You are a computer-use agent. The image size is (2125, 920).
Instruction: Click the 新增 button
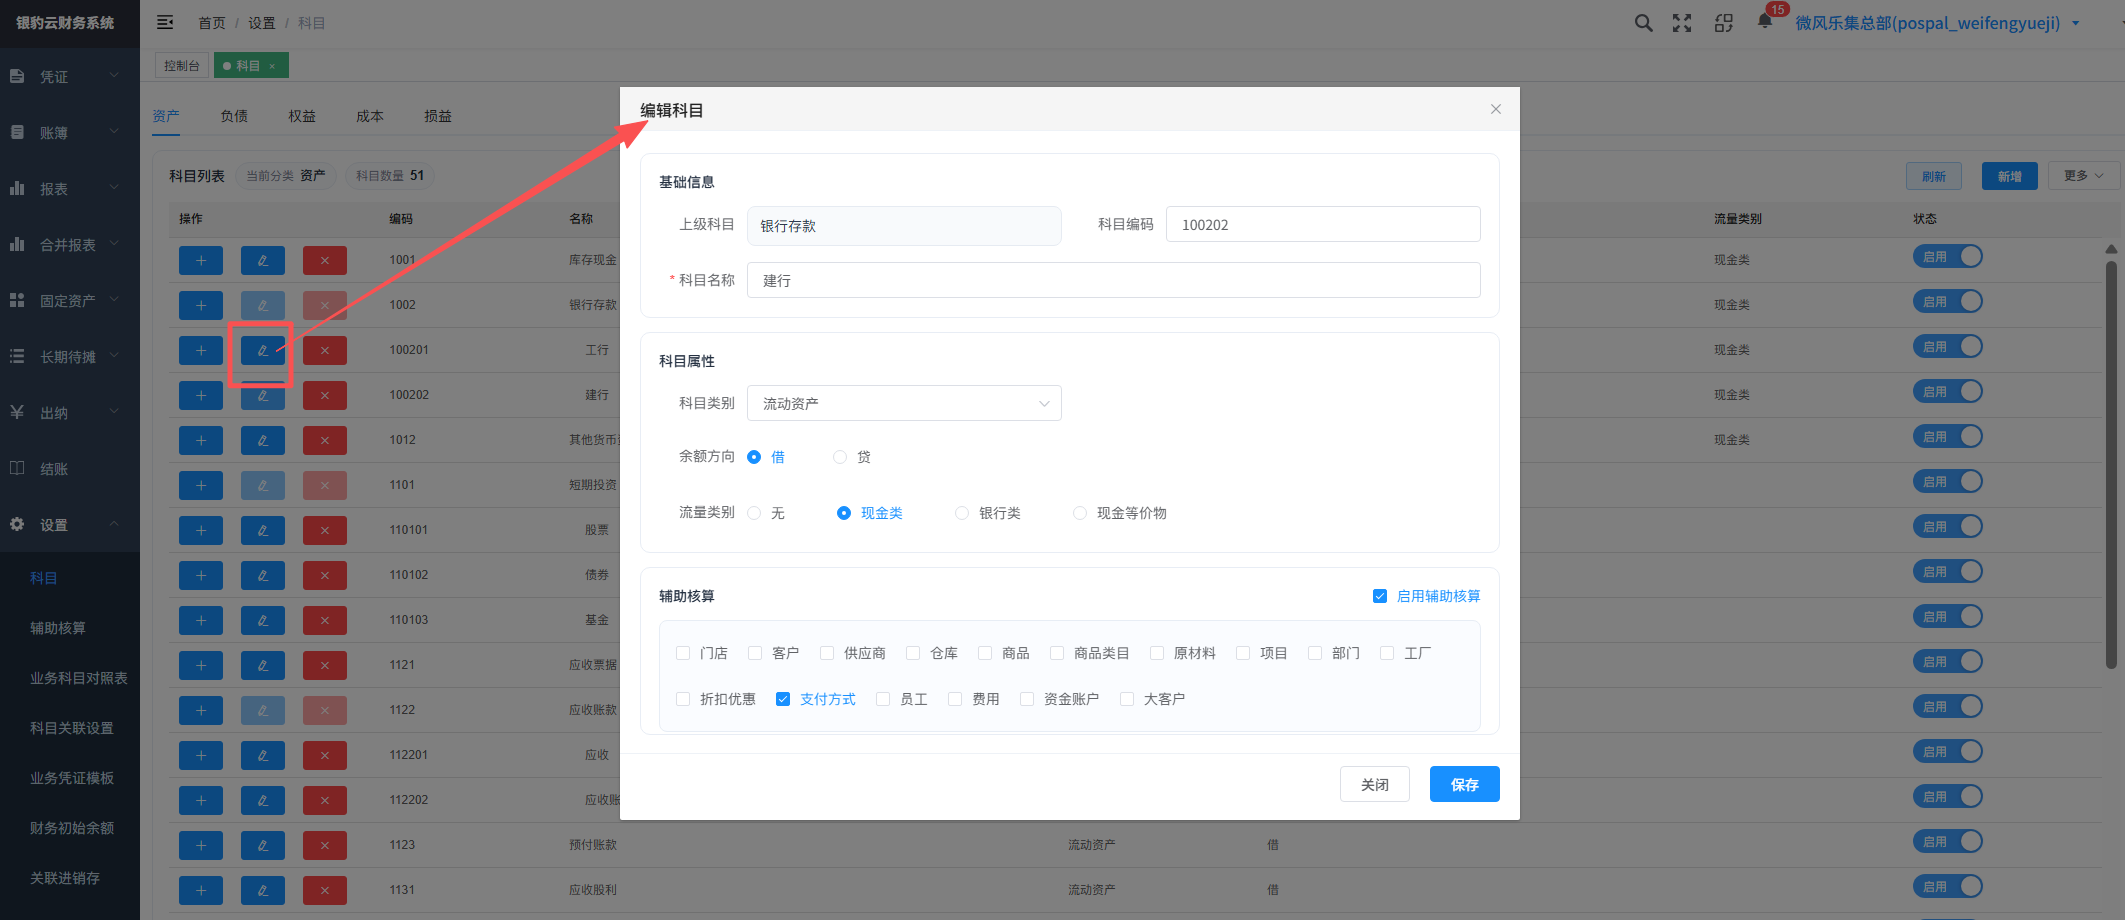point(2010,176)
